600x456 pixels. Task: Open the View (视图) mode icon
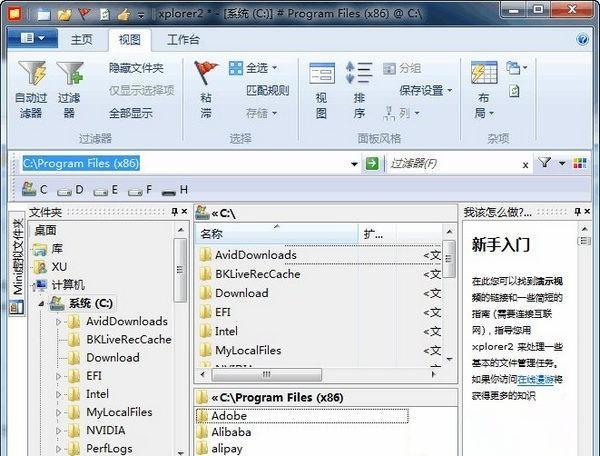[322, 73]
